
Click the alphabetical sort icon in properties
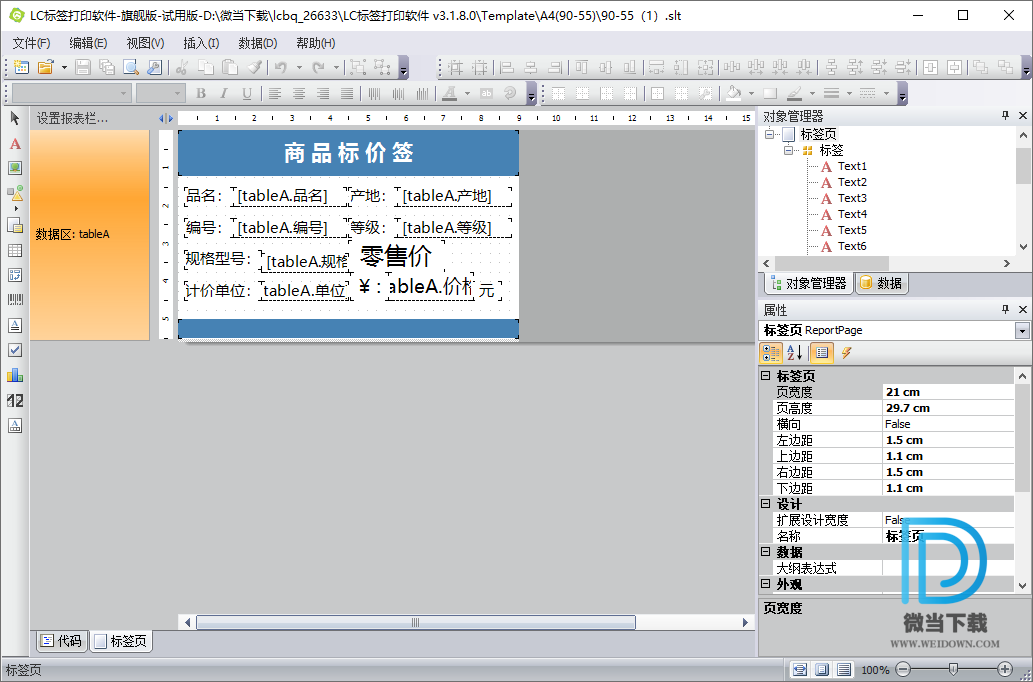coord(795,353)
